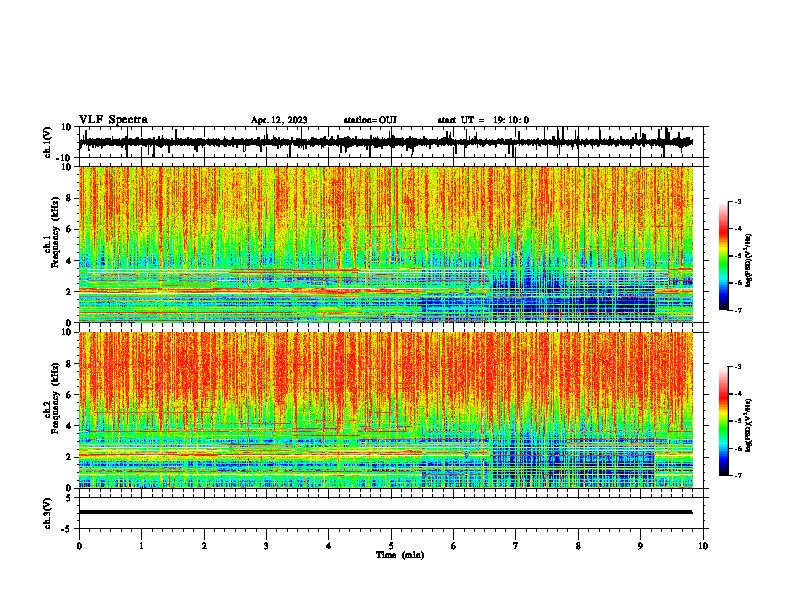Viewport: 792px width, 612px height.
Task: Click inside the ch.2 spectrogram panel
Action: [386, 410]
